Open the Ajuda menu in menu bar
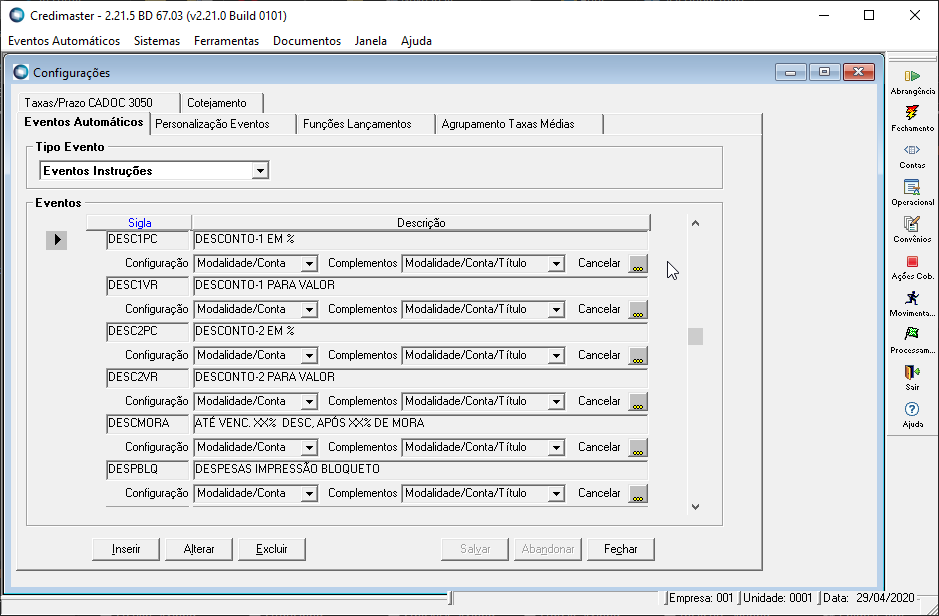 [416, 41]
